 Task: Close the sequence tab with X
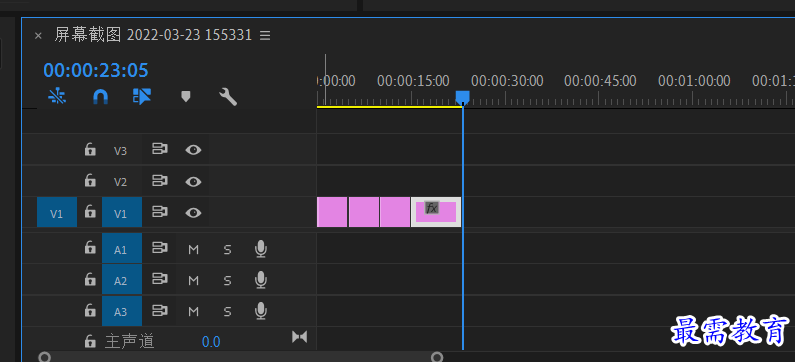coord(38,35)
